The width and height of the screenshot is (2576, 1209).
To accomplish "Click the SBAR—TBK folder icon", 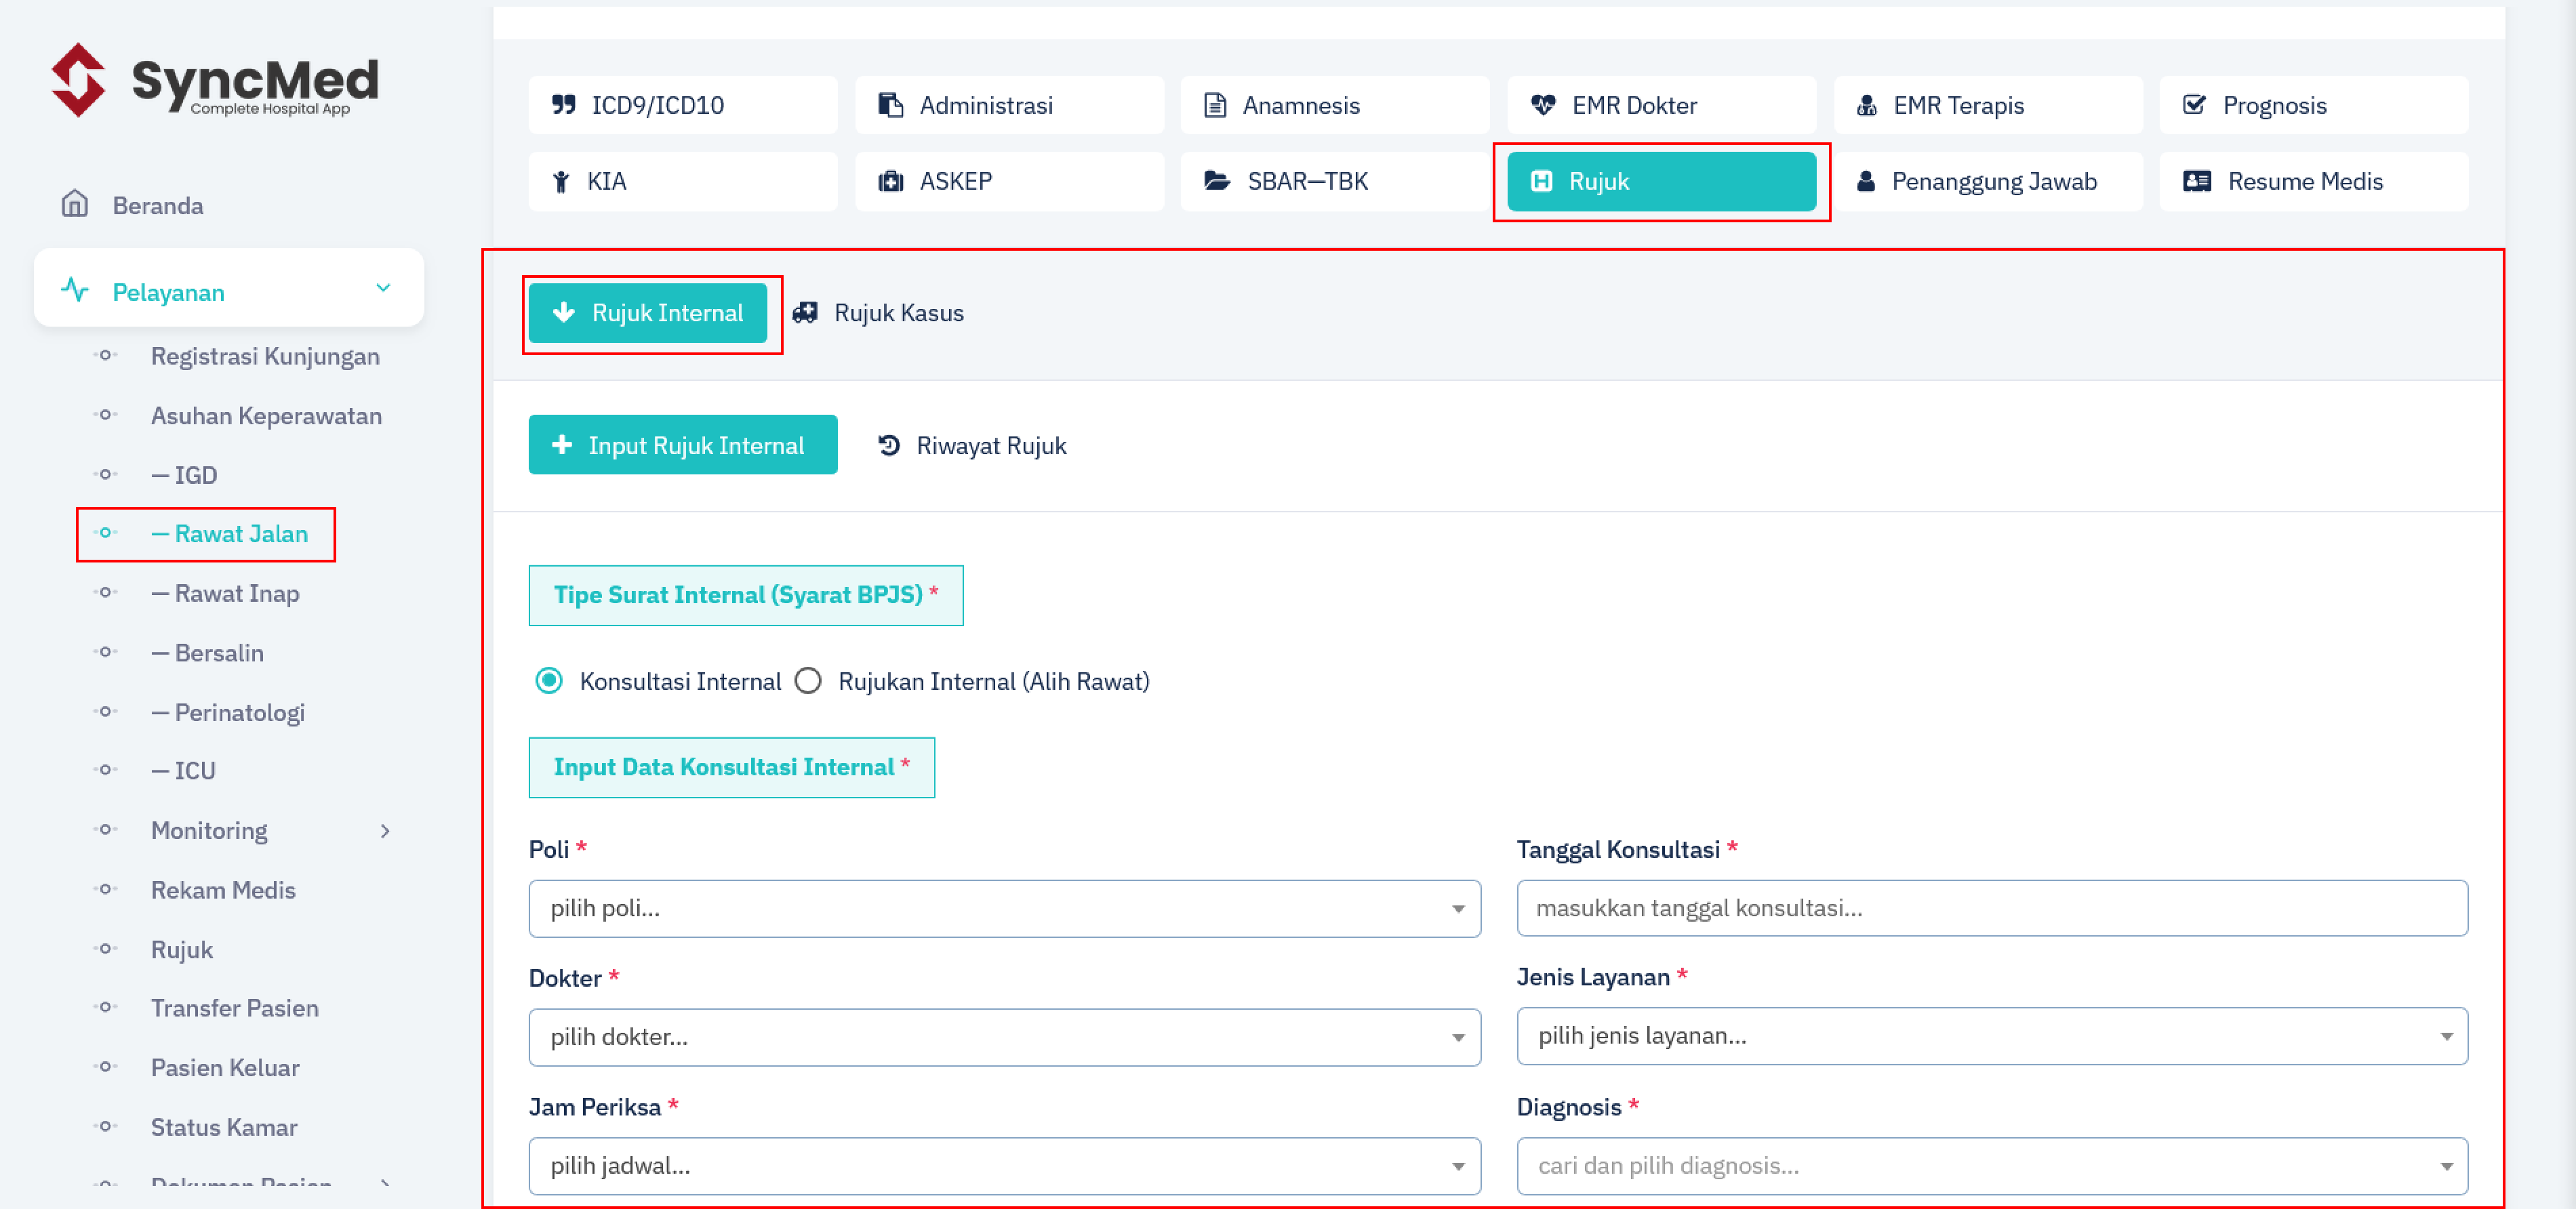I will click(x=1217, y=181).
